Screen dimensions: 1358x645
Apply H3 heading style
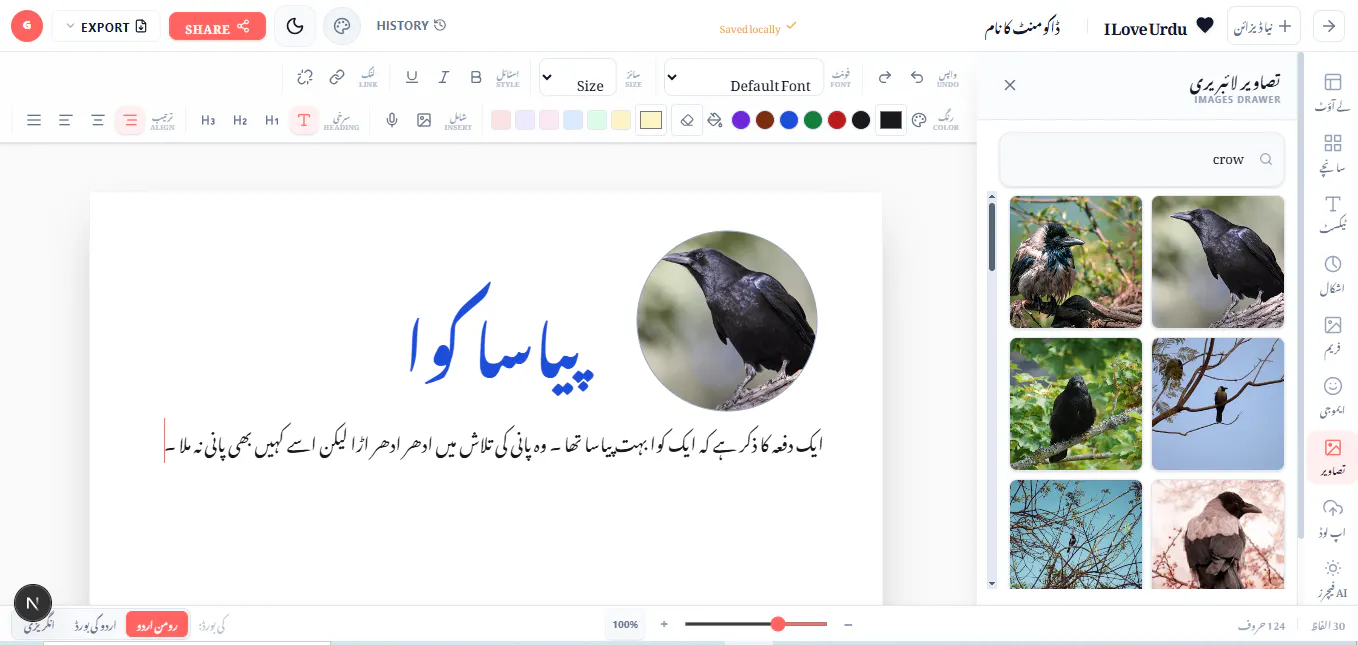[x=208, y=120]
